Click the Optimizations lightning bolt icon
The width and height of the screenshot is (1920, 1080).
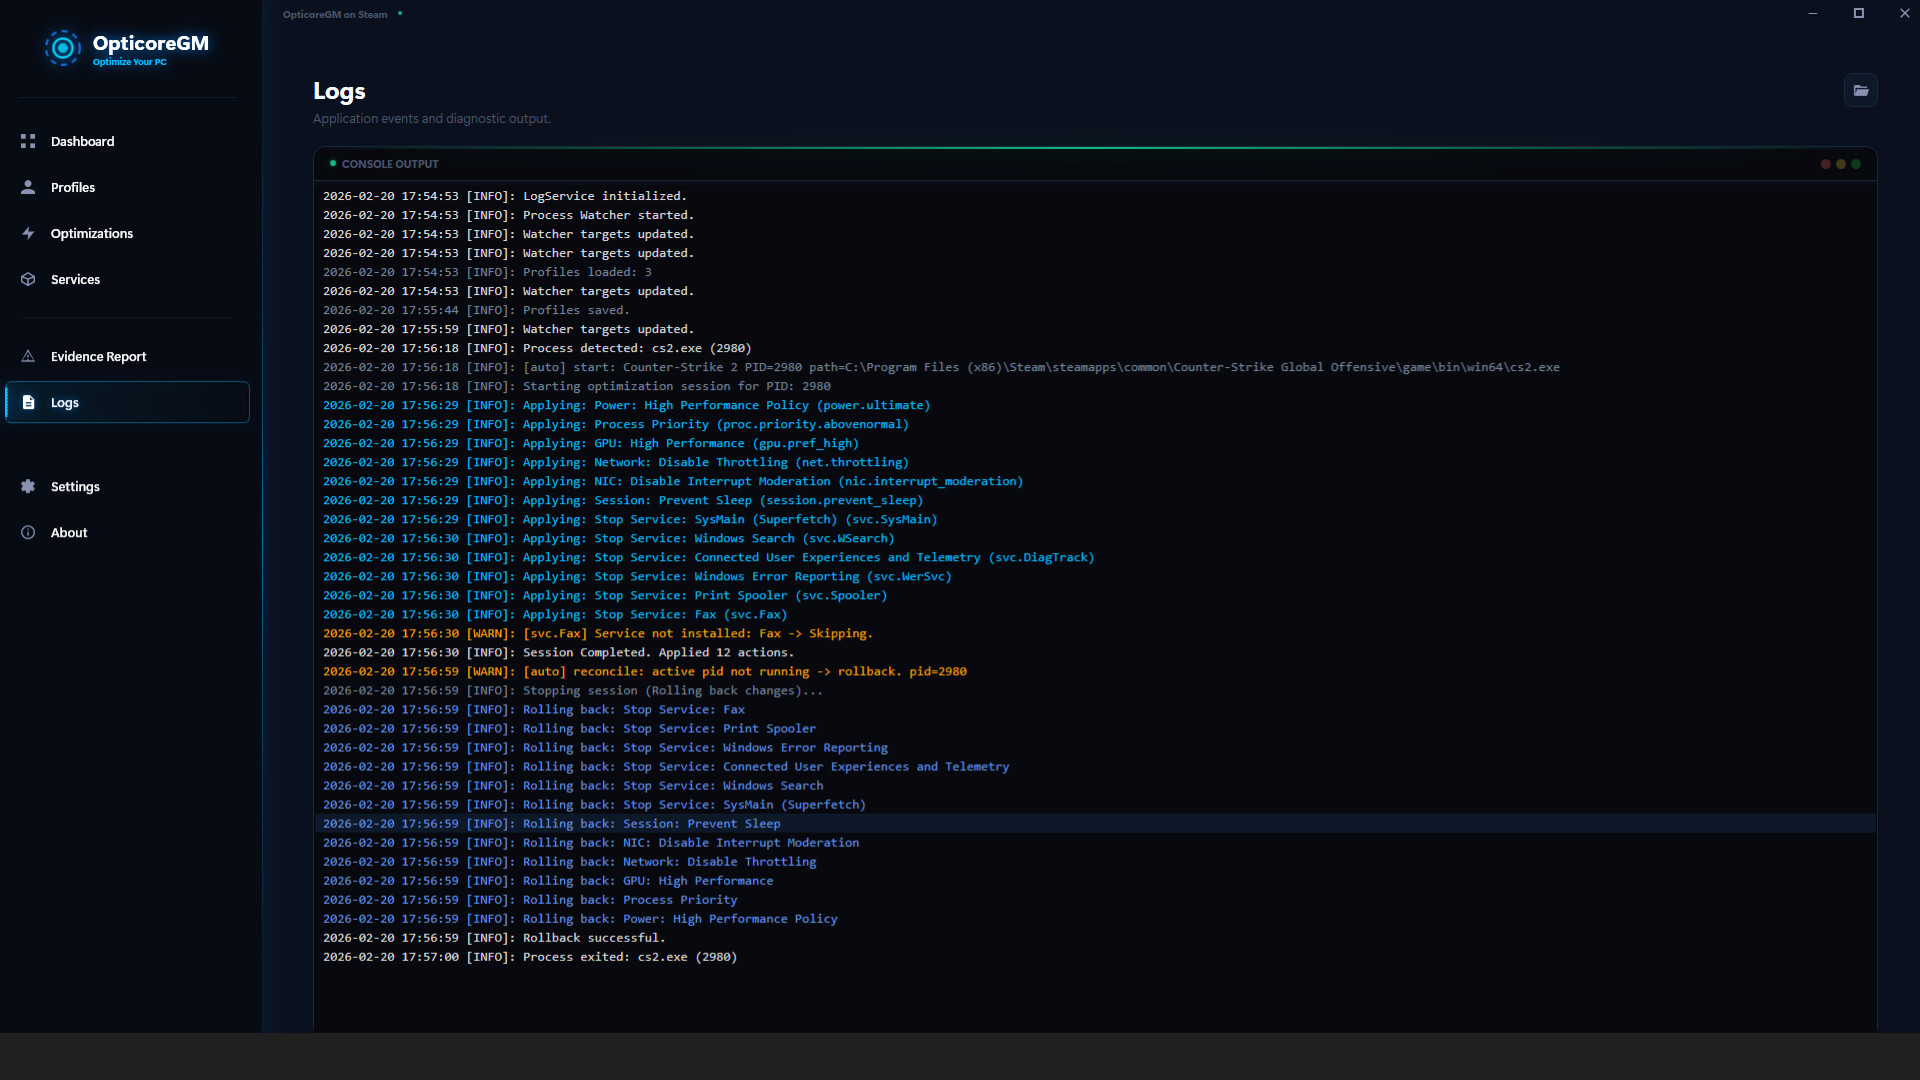(28, 233)
